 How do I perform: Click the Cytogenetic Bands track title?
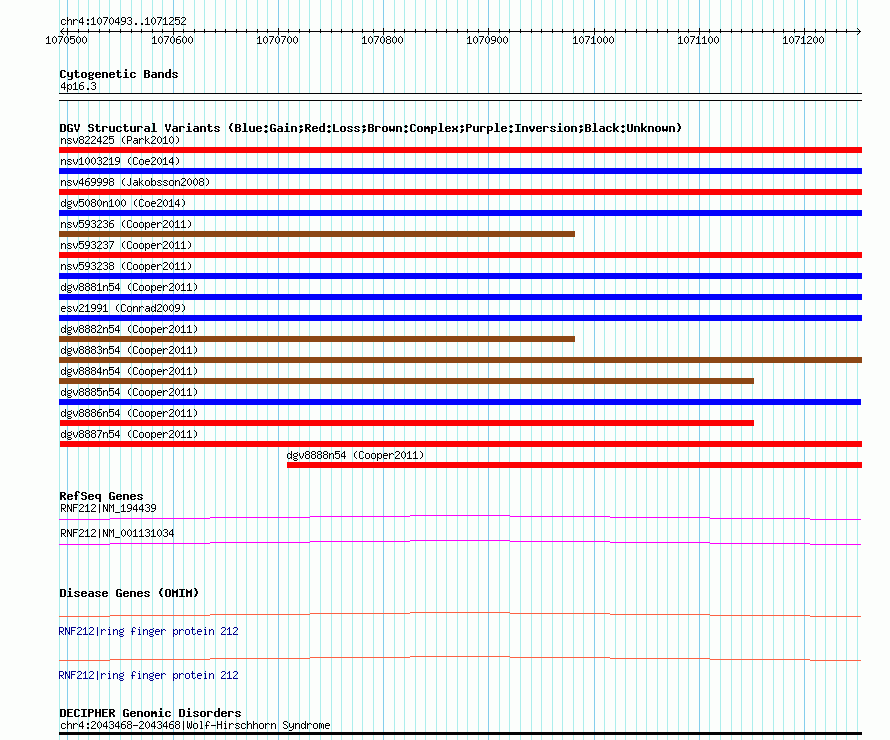pos(119,74)
